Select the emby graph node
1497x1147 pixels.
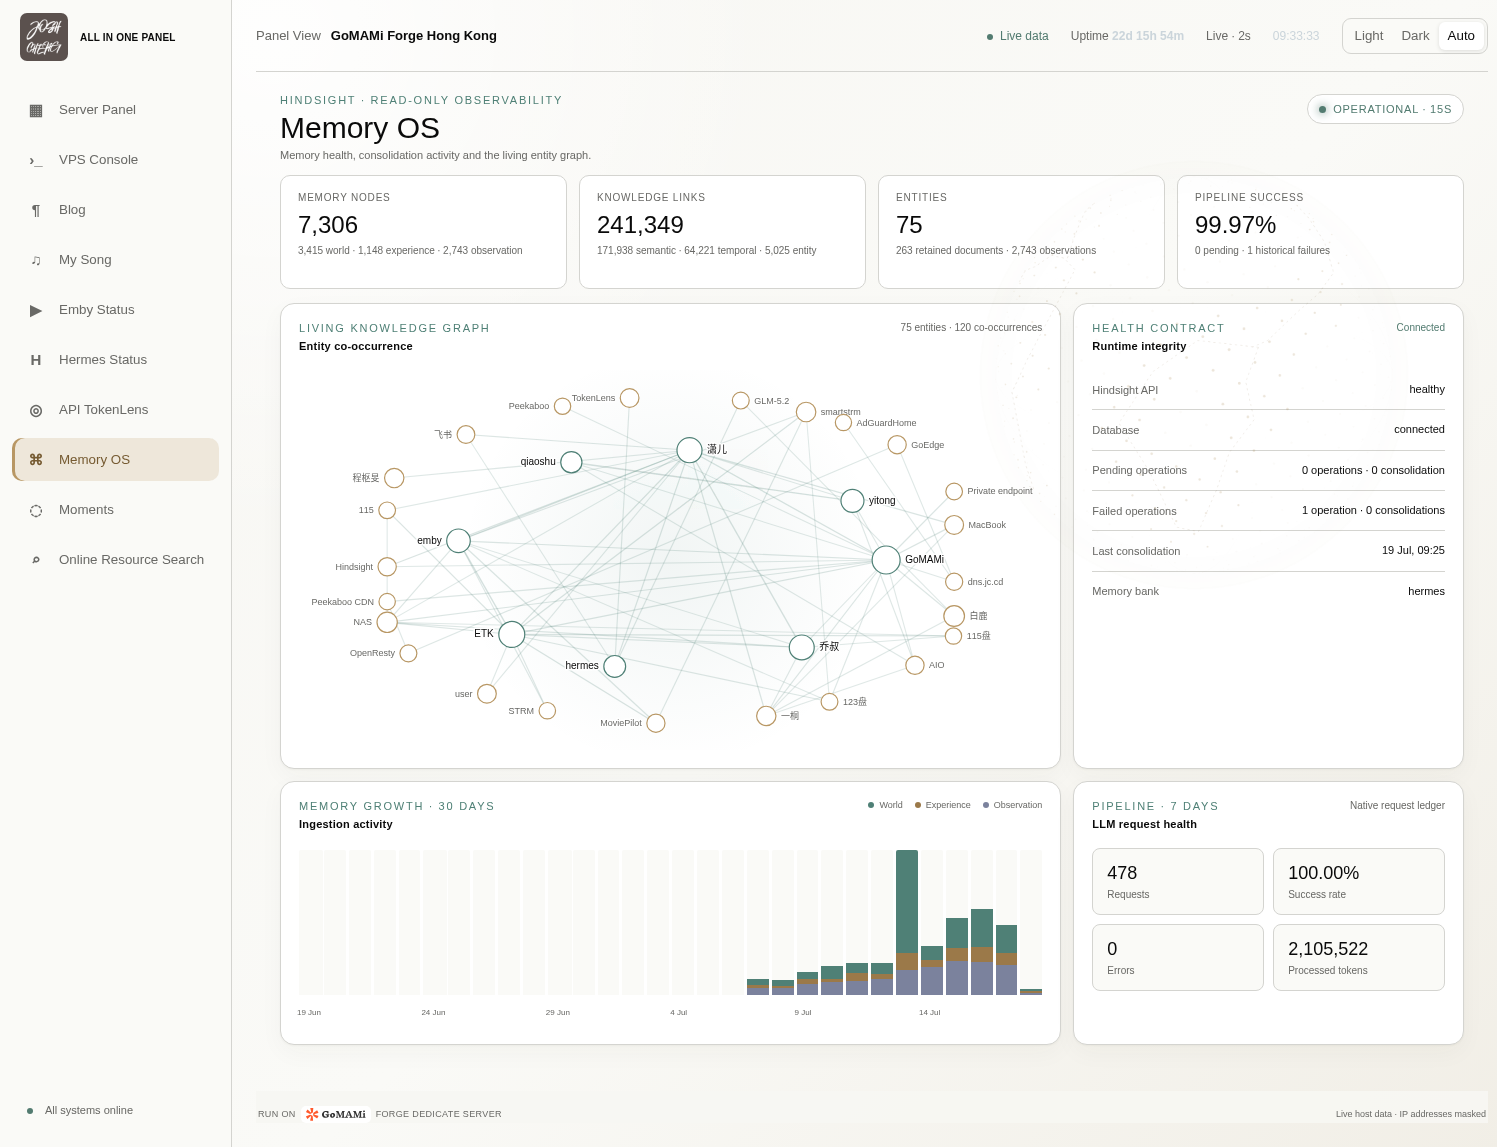[458, 541]
